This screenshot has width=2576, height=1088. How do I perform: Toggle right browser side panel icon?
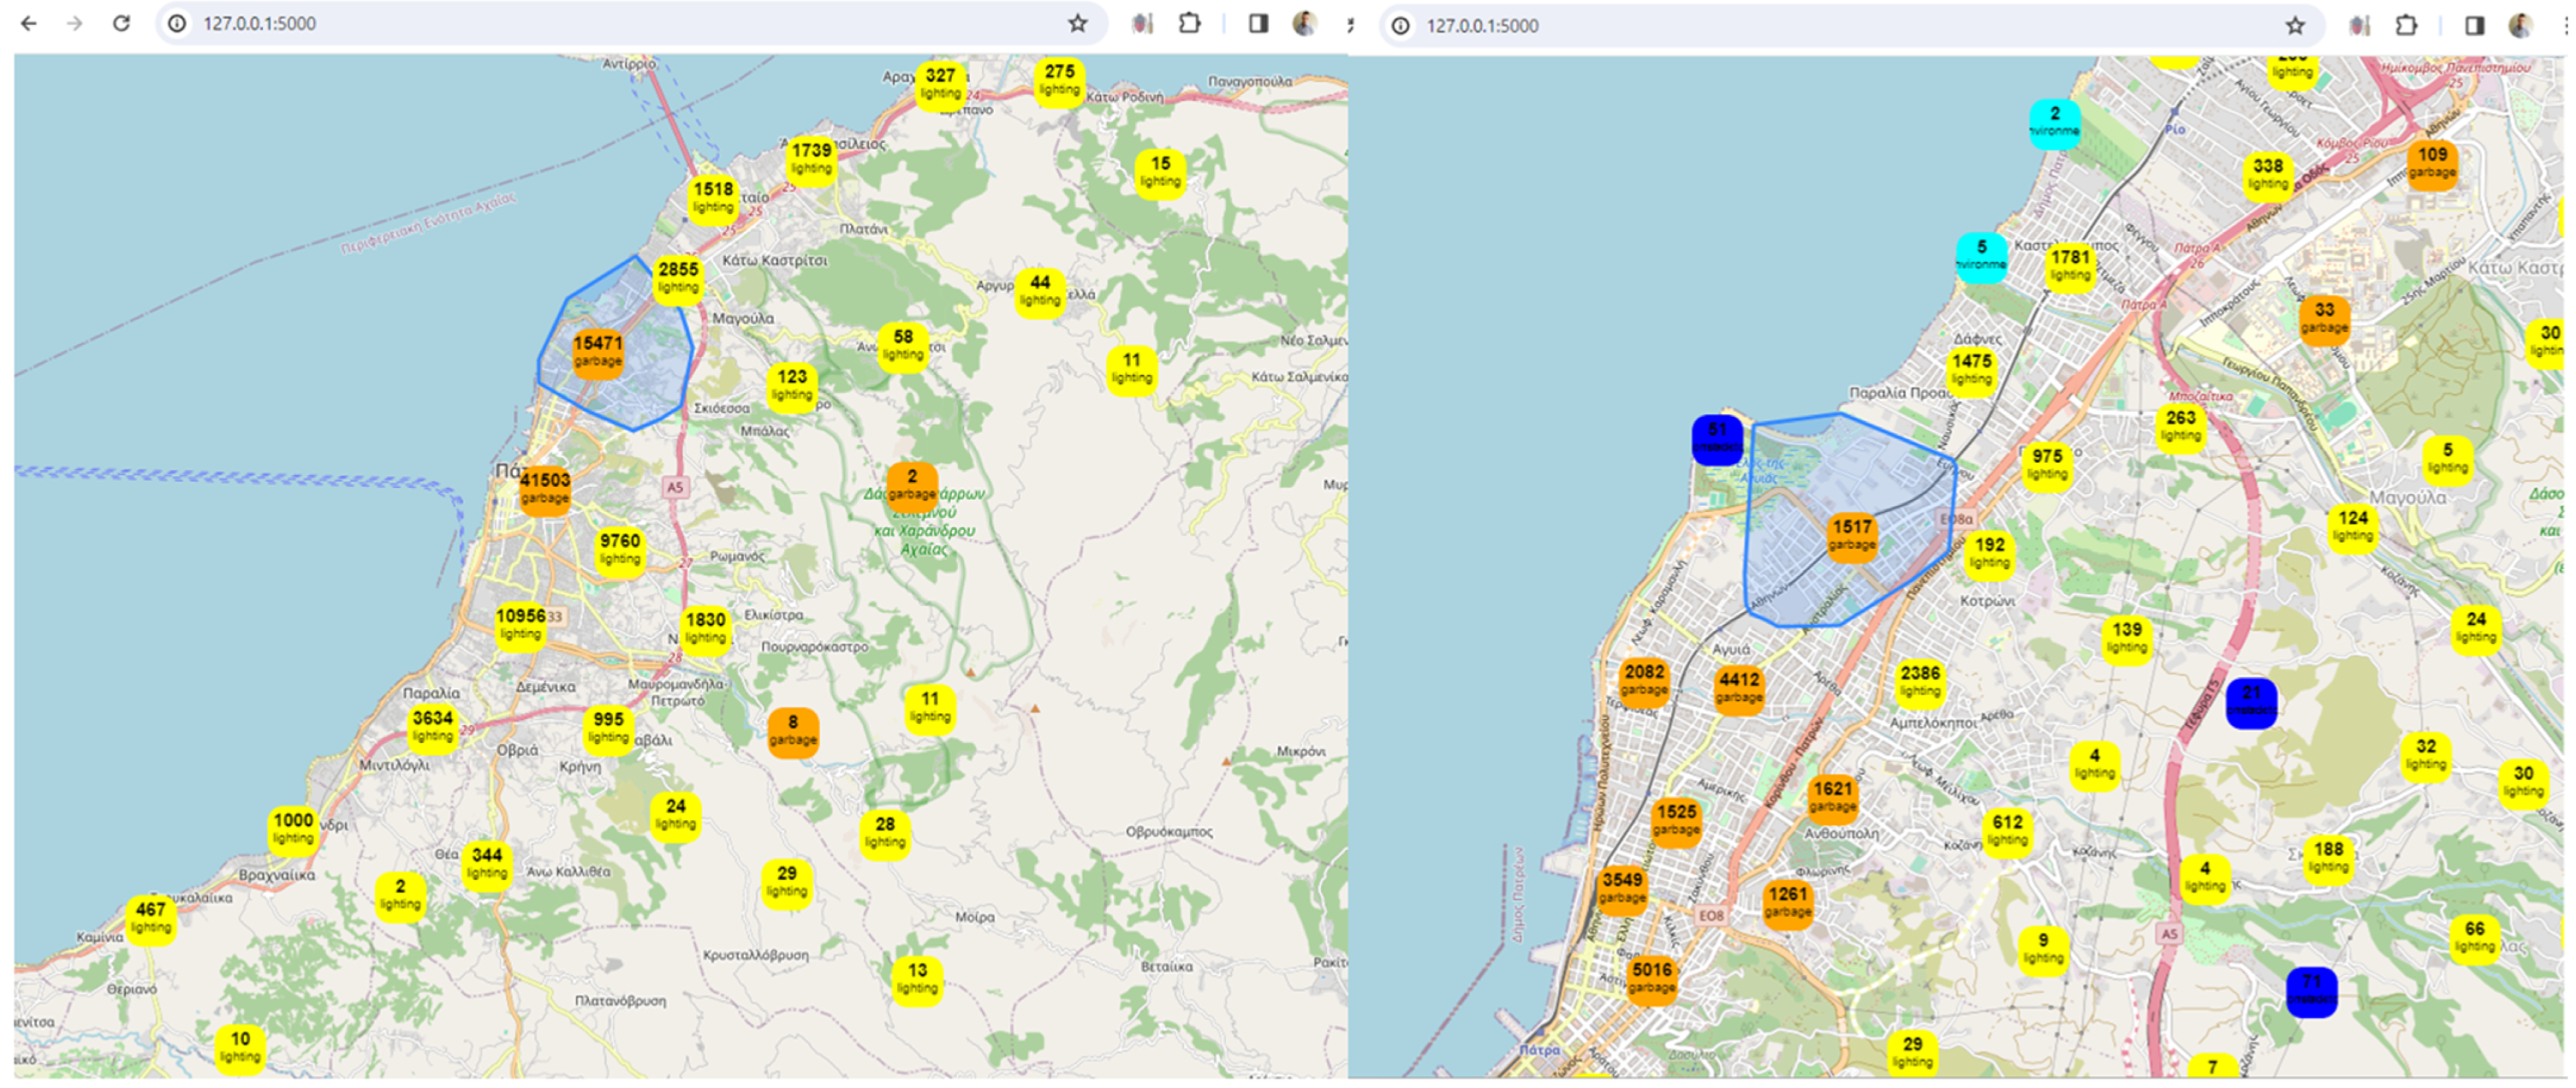[2474, 26]
